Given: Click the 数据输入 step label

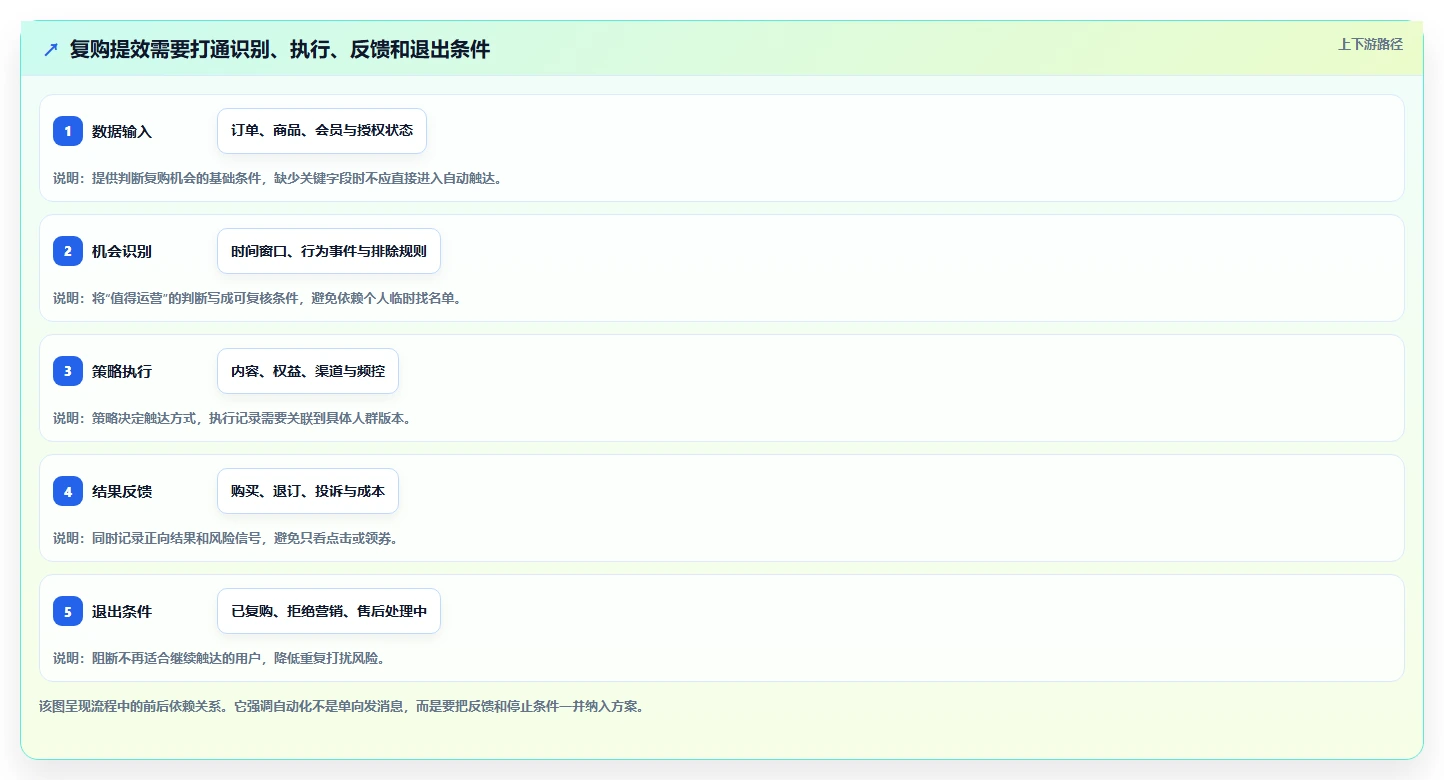Looking at the screenshot, I should [x=122, y=131].
